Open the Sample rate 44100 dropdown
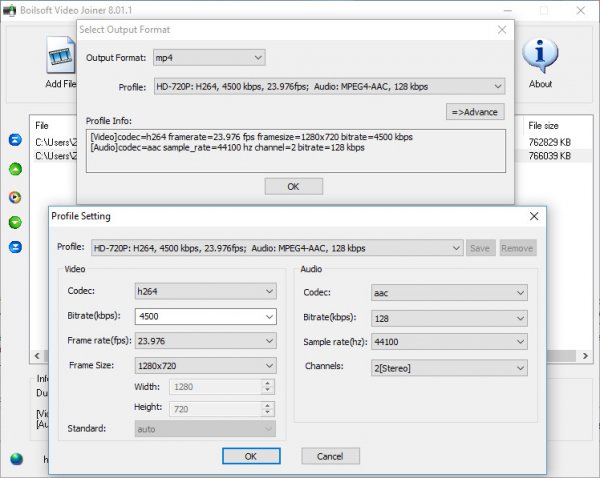This screenshot has width=600, height=478. 449,342
